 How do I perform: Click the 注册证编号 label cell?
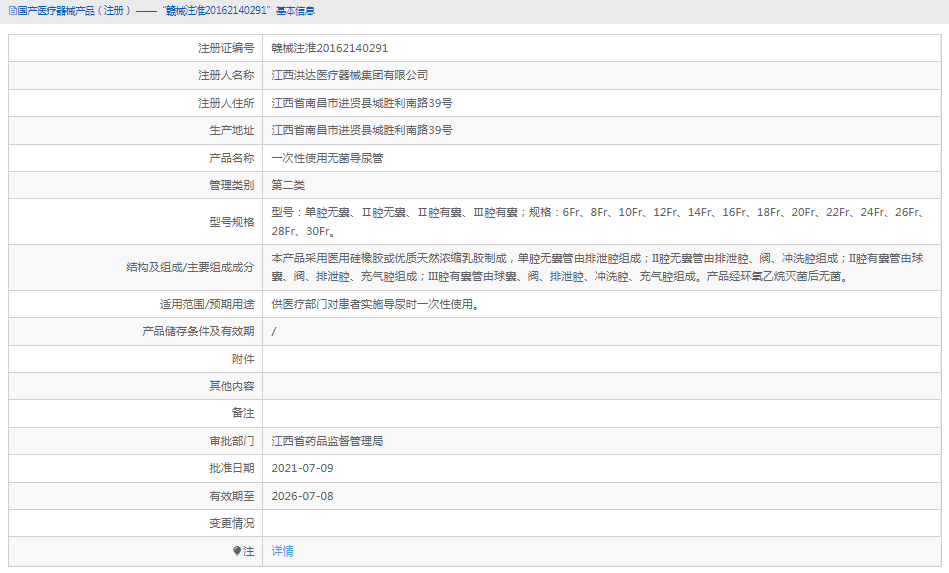coord(226,48)
